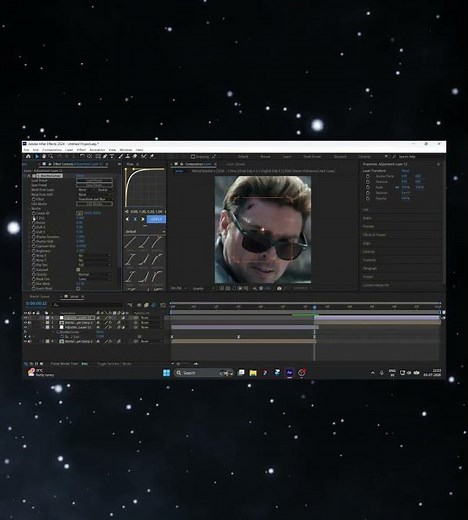Click the current time indicator playhead marker
The height and width of the screenshot is (520, 468).
pos(314,307)
